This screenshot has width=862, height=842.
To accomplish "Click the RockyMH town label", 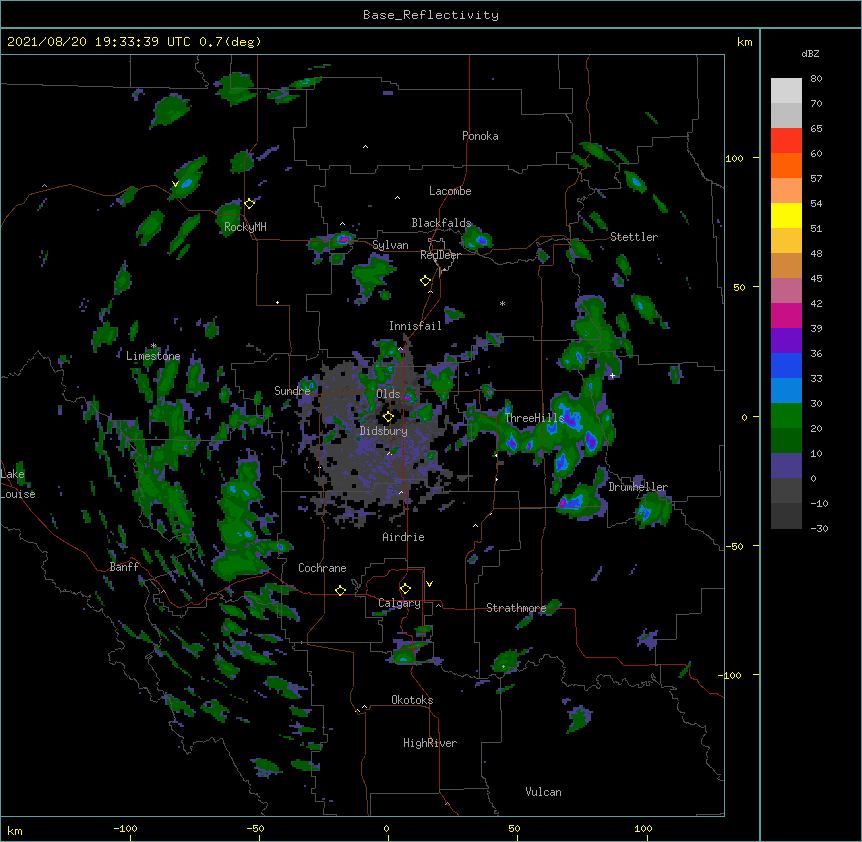I will [x=245, y=227].
